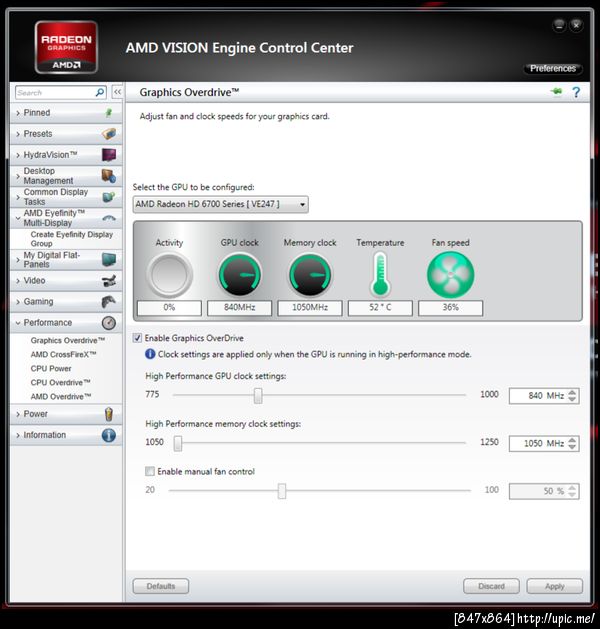600x629 pixels.
Task: Open the GPU selection dropdown
Action: (x=221, y=204)
